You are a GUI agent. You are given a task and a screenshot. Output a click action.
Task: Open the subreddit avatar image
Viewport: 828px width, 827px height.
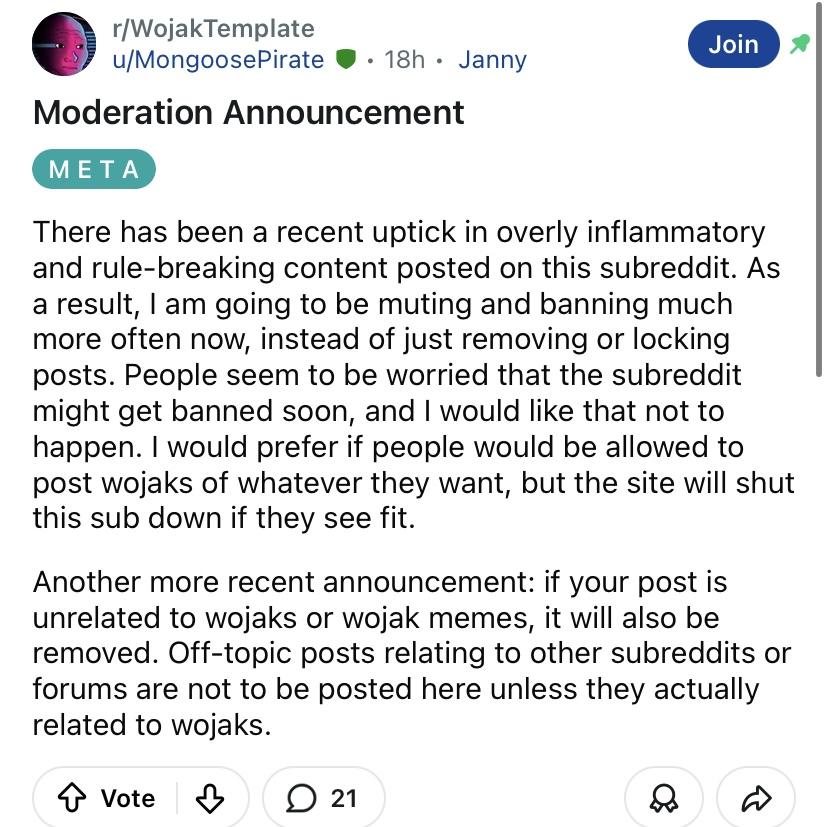[64, 44]
